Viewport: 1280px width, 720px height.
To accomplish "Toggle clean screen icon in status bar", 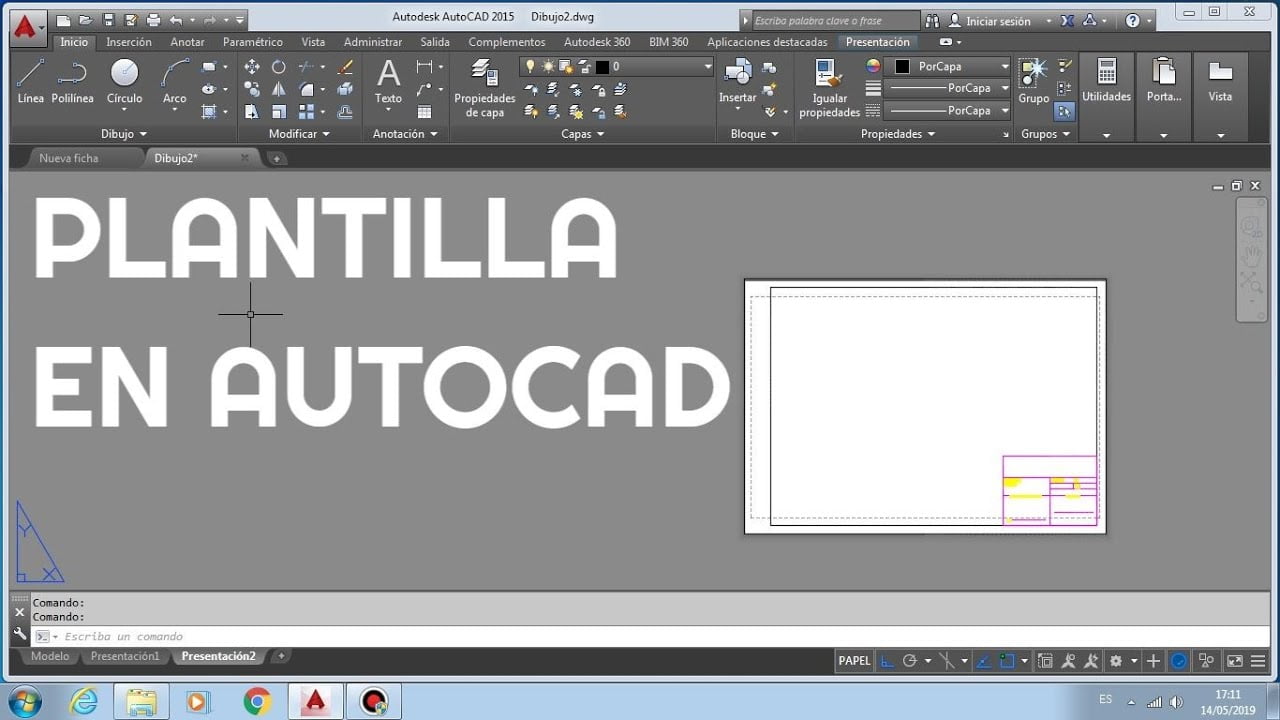I will coord(1235,661).
